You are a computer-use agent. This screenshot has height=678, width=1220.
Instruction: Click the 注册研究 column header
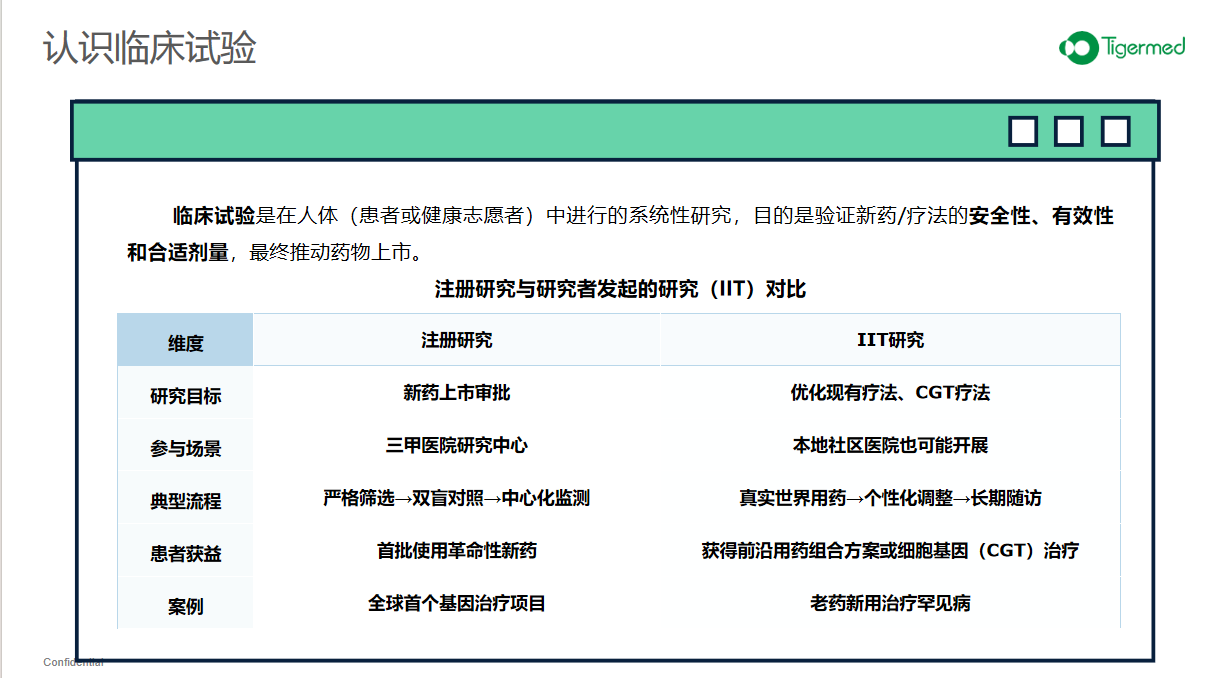[456, 340]
